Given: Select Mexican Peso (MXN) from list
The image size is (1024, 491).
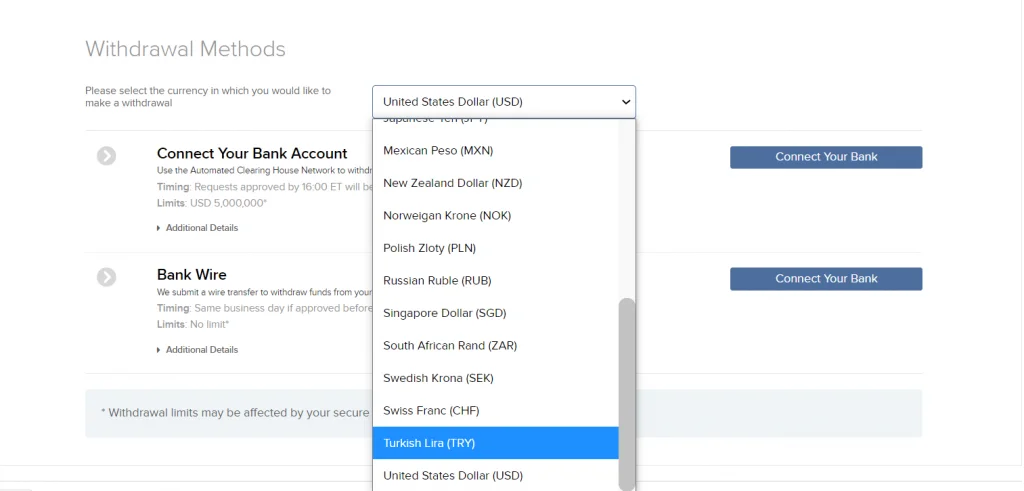Looking at the screenshot, I should (438, 151).
